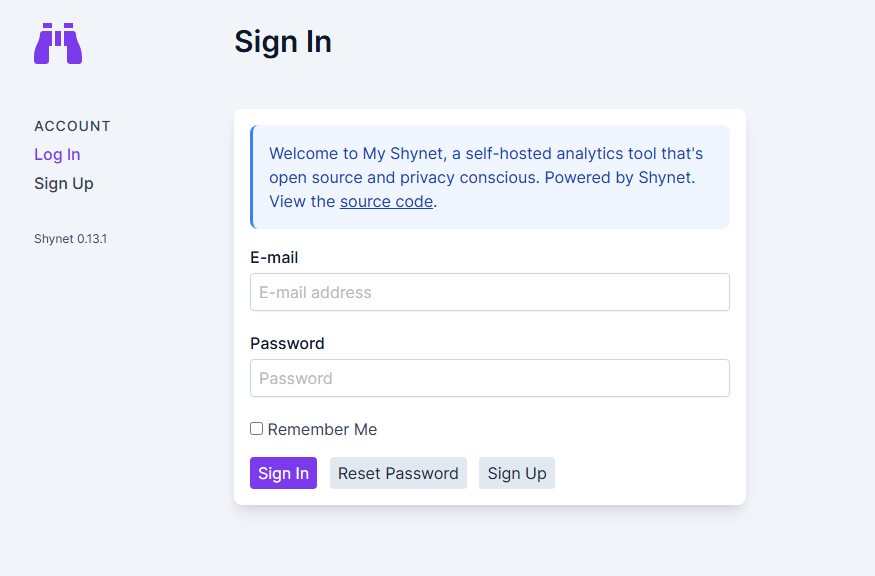Click the E-mail field label
This screenshot has height=576, width=875.
(x=274, y=257)
